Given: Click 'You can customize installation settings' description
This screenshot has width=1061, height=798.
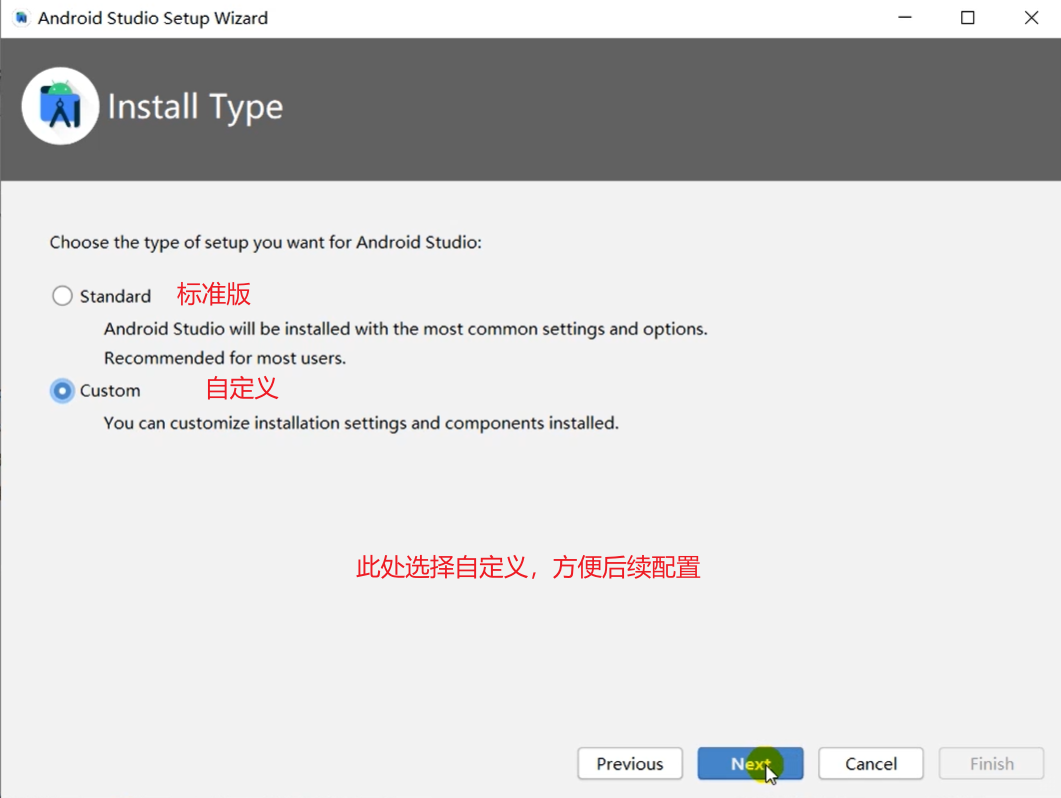Looking at the screenshot, I should click(361, 423).
